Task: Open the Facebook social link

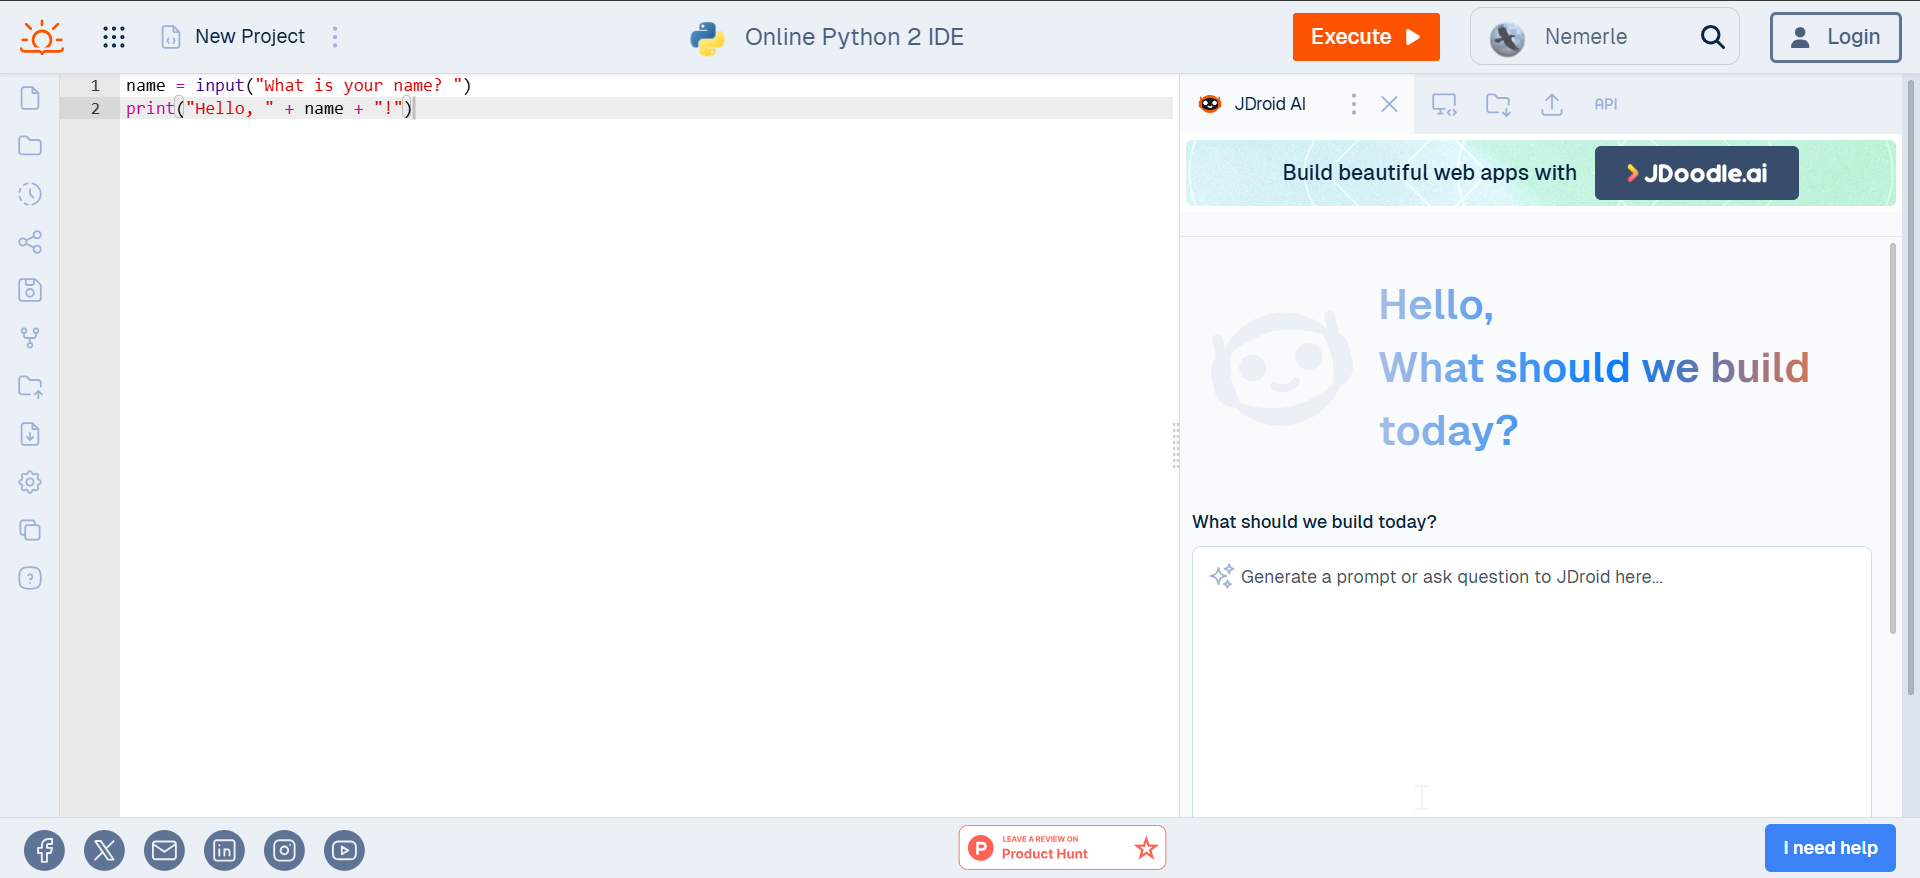Action: pos(45,850)
